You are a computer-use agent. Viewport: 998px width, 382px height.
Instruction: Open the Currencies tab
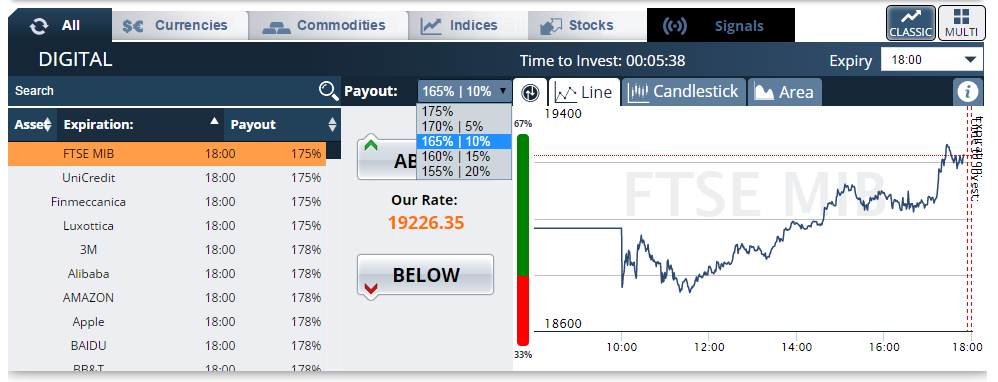(179, 25)
